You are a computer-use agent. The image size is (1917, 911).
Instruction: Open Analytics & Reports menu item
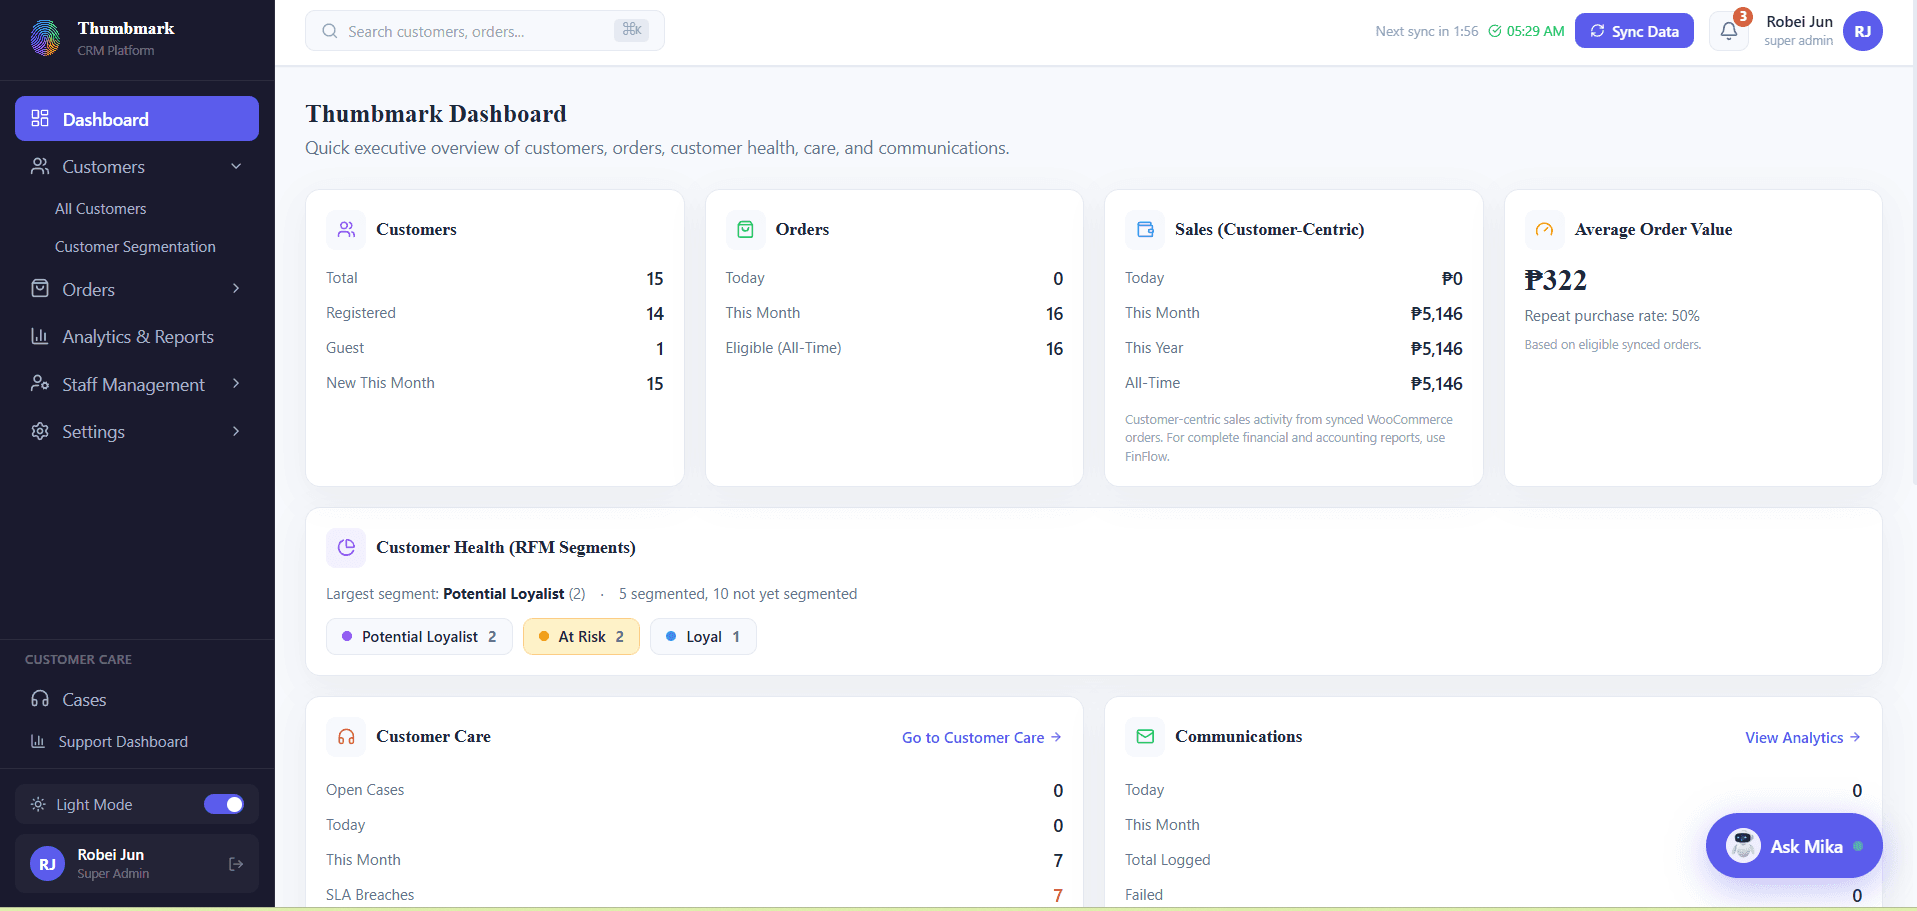click(137, 336)
